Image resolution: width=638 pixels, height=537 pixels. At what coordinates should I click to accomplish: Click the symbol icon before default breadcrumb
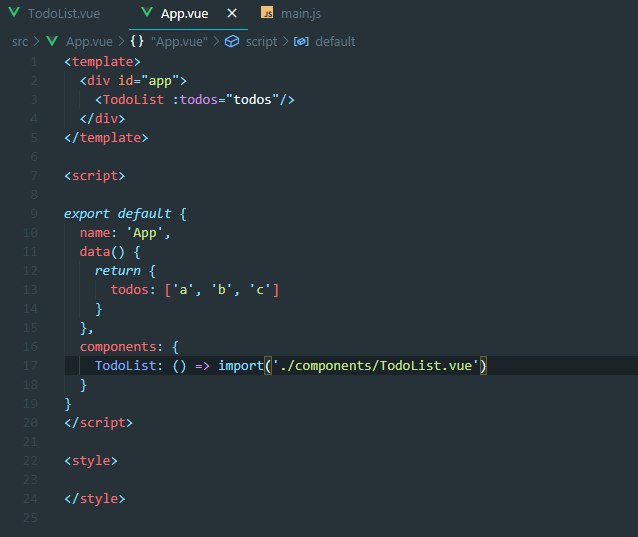pos(301,41)
